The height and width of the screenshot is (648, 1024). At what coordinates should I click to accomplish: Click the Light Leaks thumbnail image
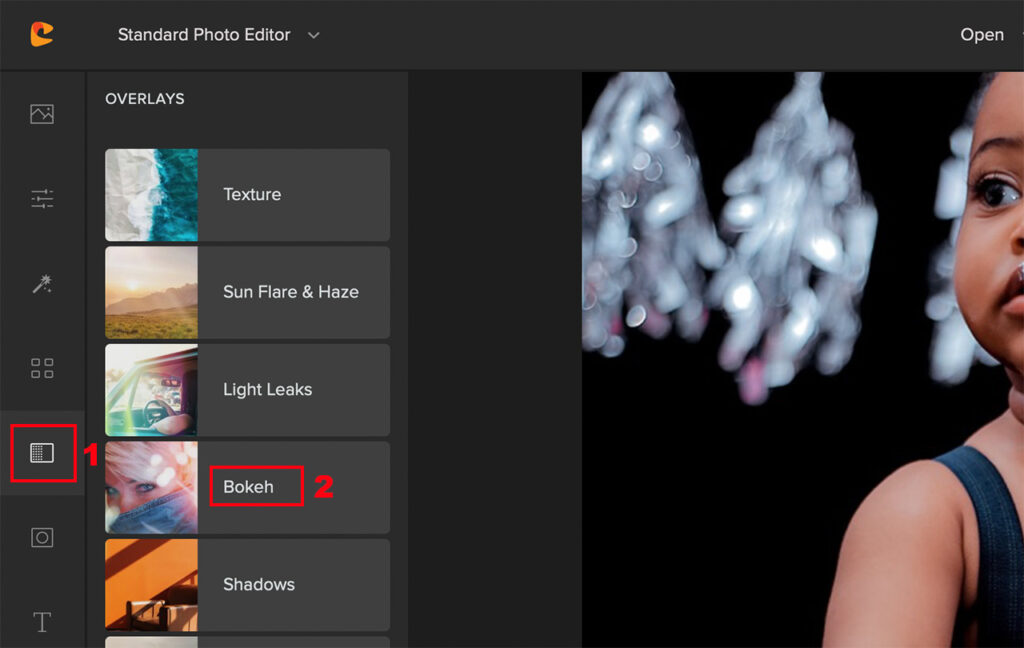(152, 390)
